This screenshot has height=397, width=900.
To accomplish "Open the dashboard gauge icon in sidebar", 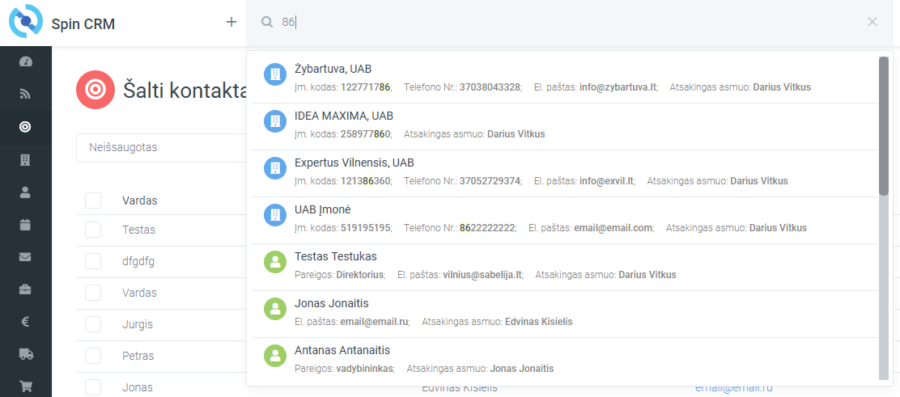I will pos(25,61).
